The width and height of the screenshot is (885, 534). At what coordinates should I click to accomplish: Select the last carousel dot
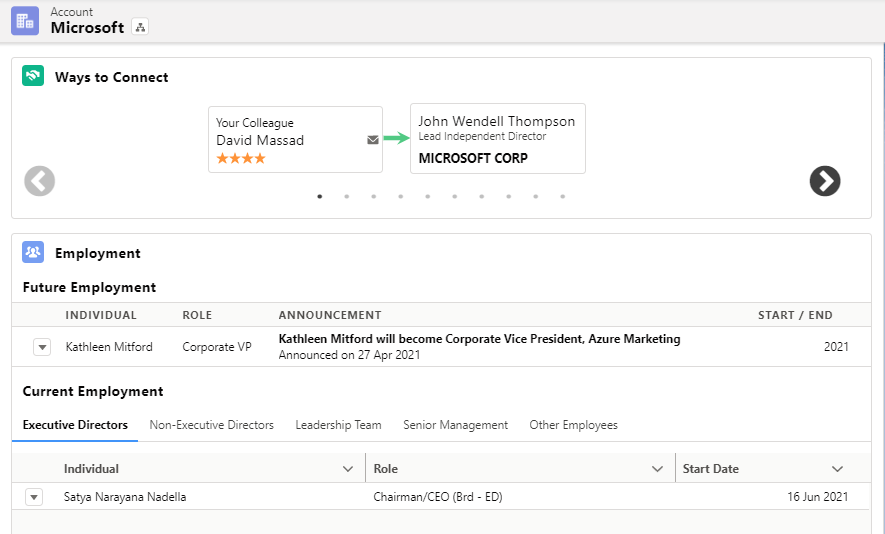[x=563, y=196]
